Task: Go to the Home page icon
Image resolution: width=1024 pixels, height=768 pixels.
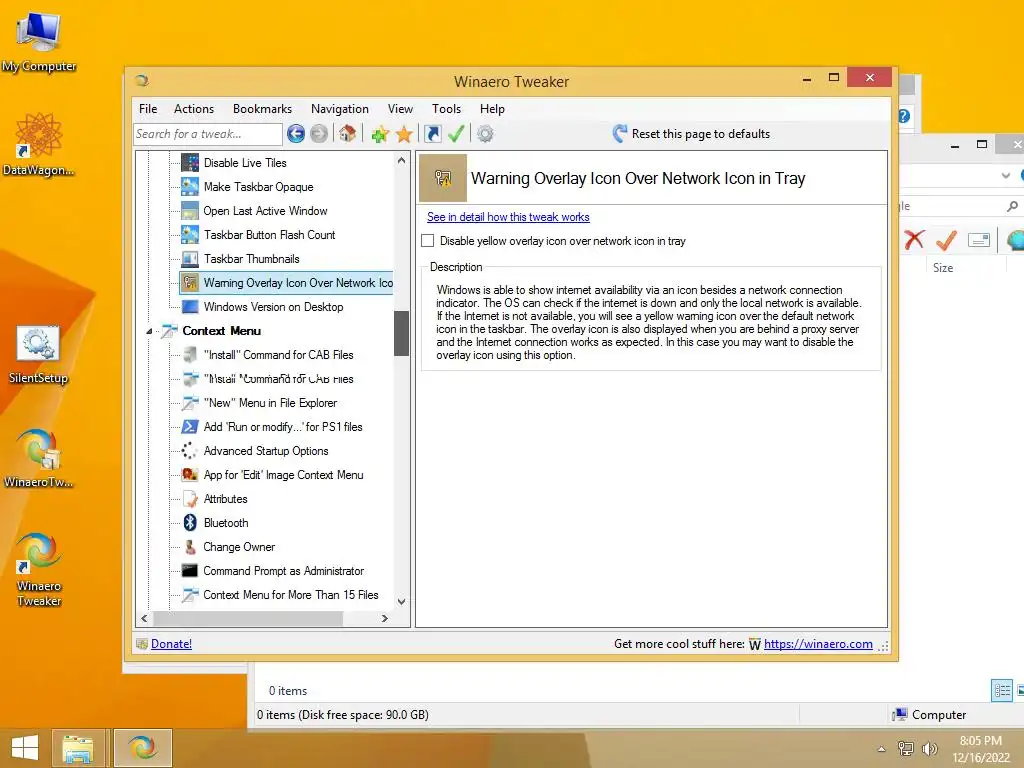Action: click(x=347, y=134)
